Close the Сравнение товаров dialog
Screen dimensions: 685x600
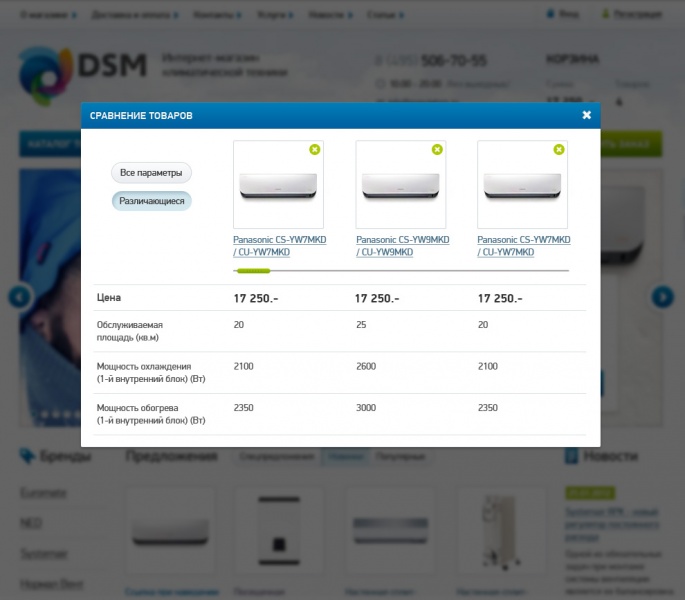tap(586, 115)
